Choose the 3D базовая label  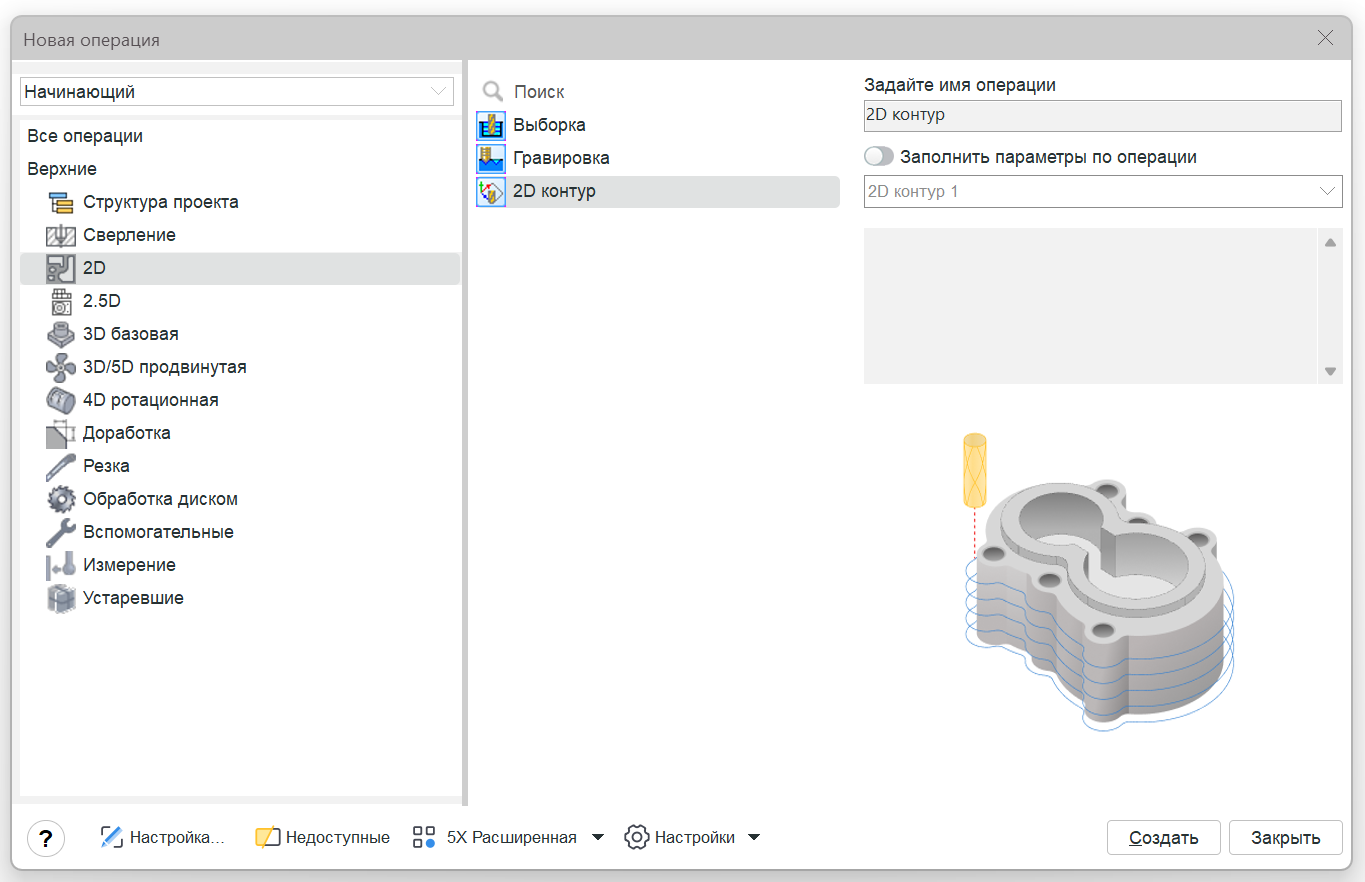point(131,334)
